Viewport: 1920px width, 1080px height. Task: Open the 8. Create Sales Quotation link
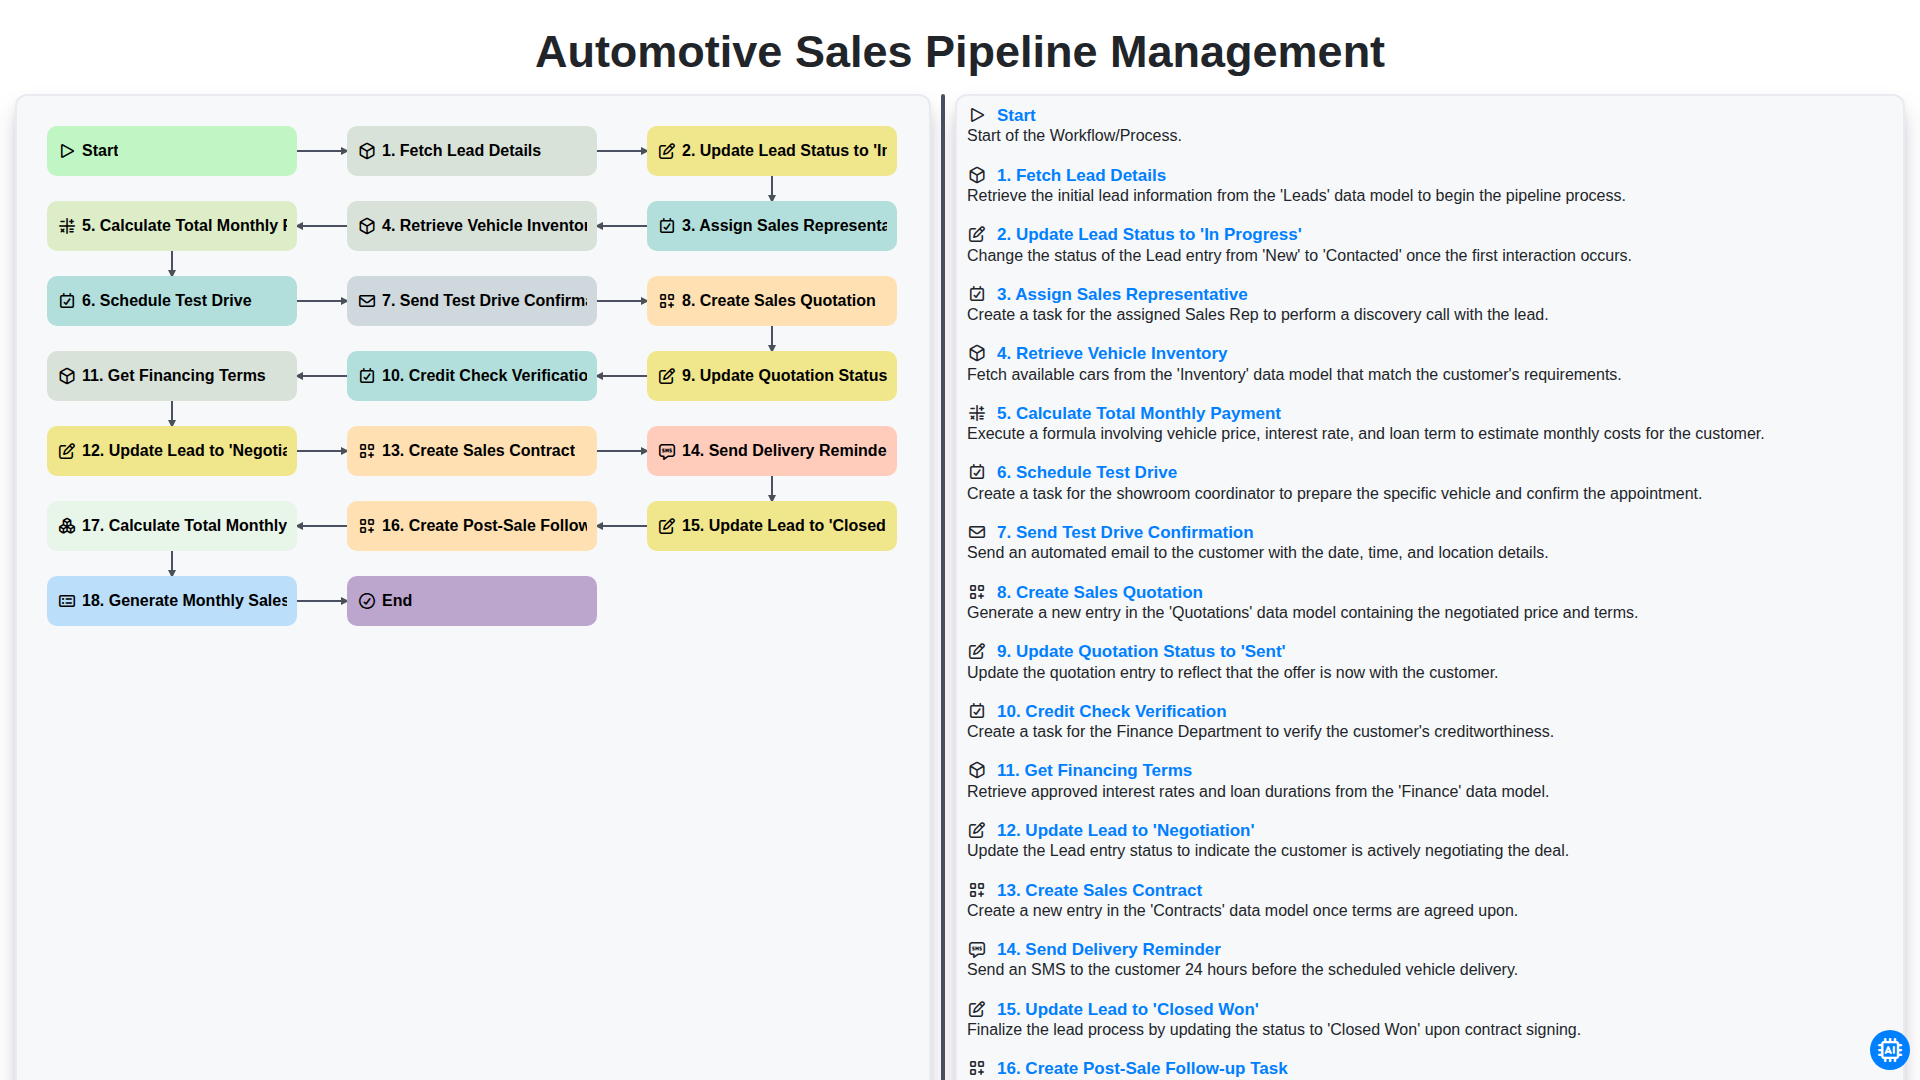point(1100,592)
